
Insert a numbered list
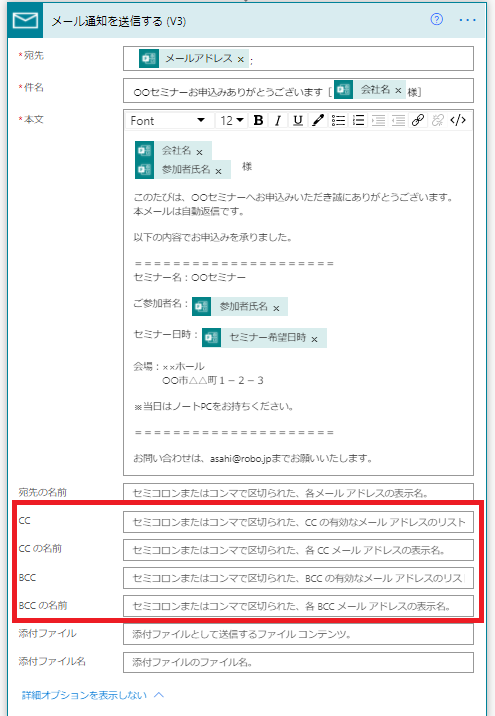[358, 120]
